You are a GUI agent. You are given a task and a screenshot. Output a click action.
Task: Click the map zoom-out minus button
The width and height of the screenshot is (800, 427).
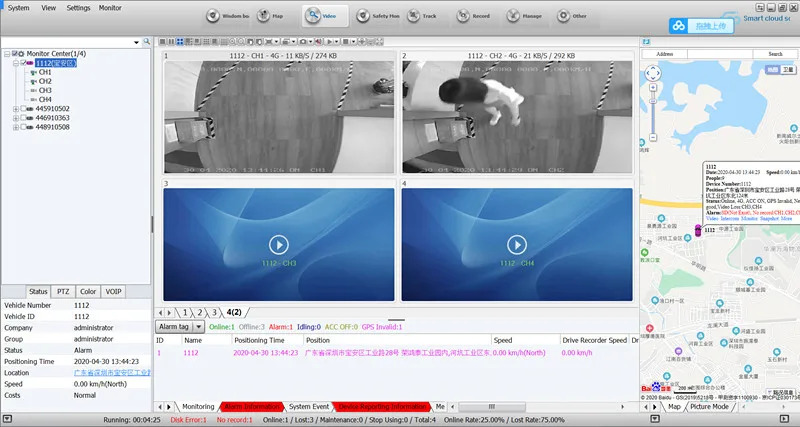[x=653, y=137]
